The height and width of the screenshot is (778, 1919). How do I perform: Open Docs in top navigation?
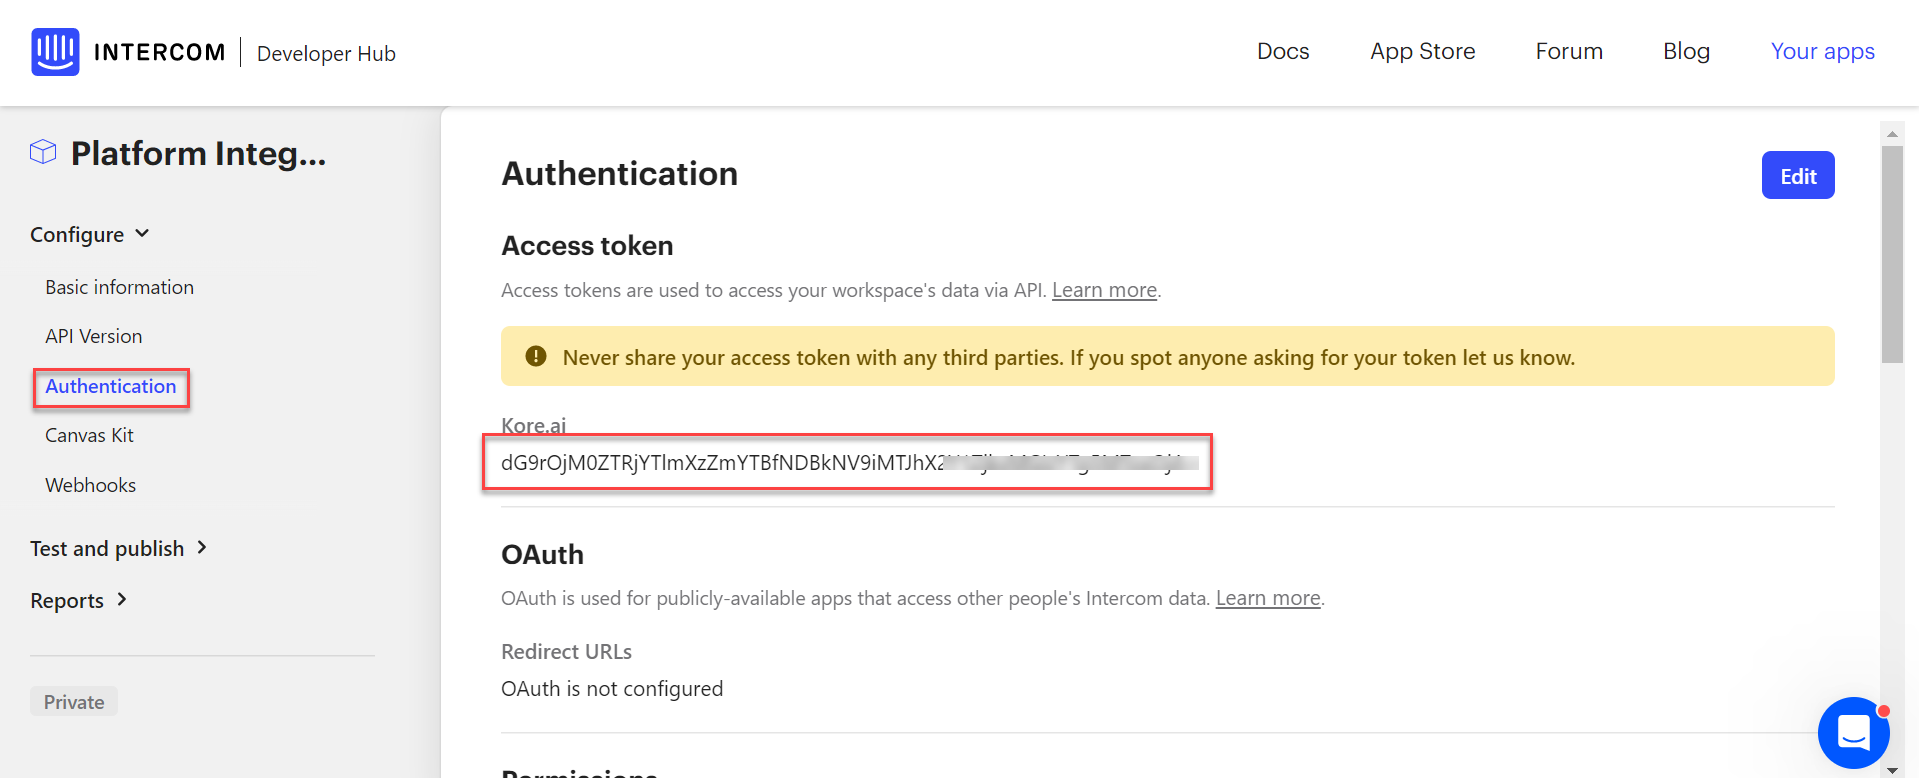coord(1283,51)
